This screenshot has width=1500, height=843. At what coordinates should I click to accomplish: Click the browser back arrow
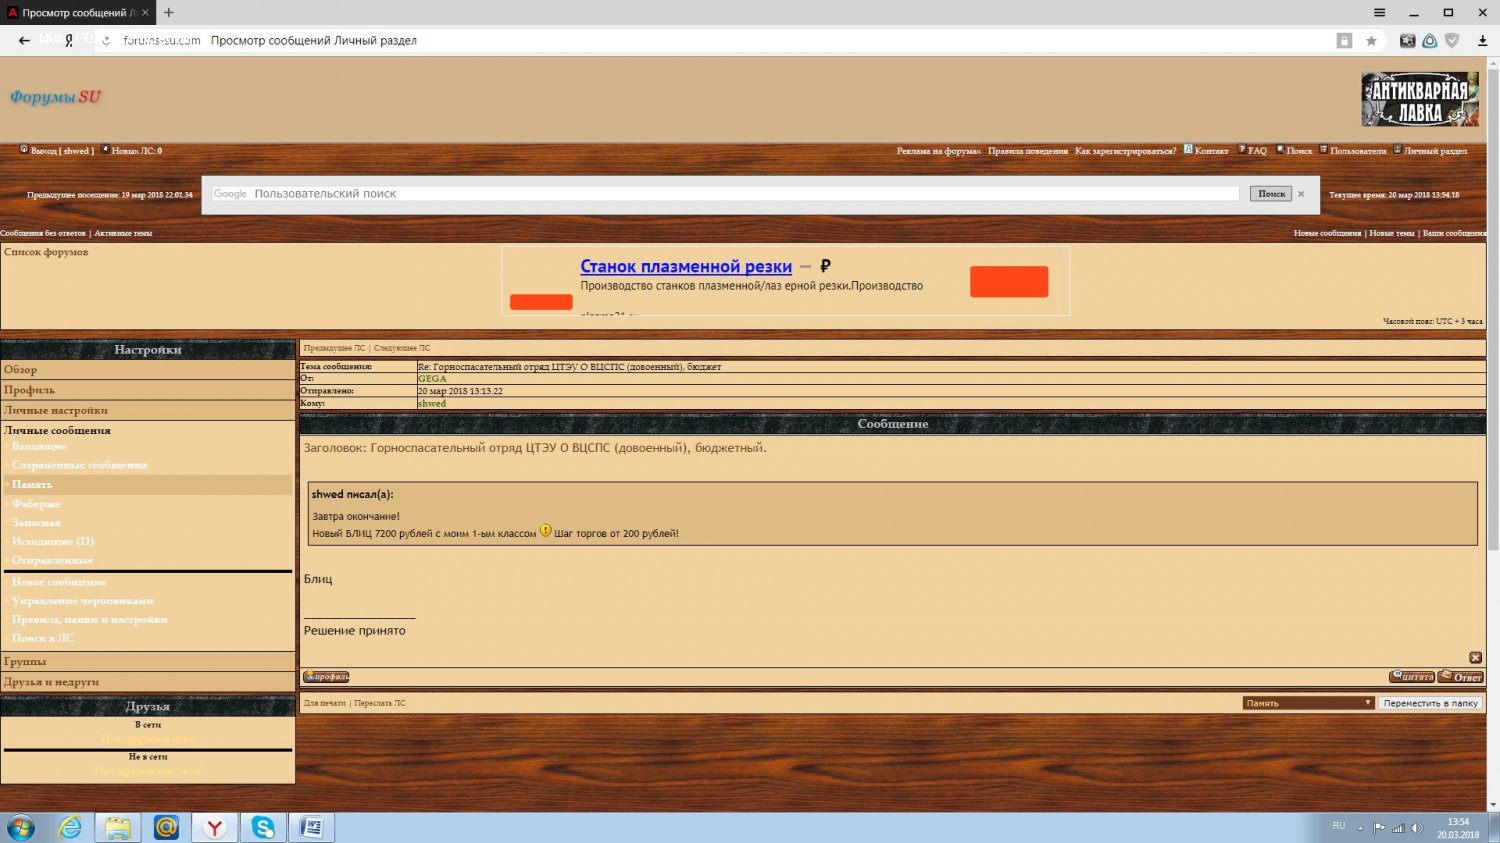click(x=24, y=41)
